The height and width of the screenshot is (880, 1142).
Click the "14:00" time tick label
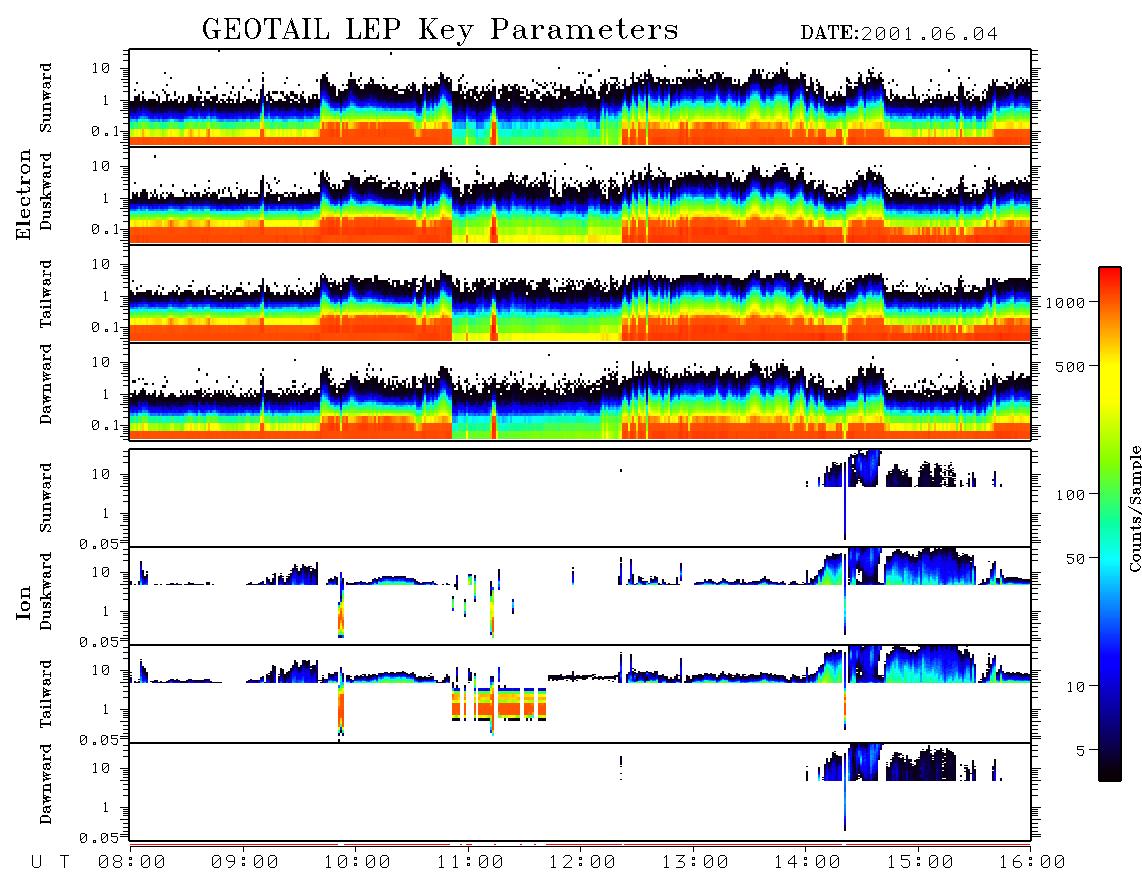[x=807, y=862]
